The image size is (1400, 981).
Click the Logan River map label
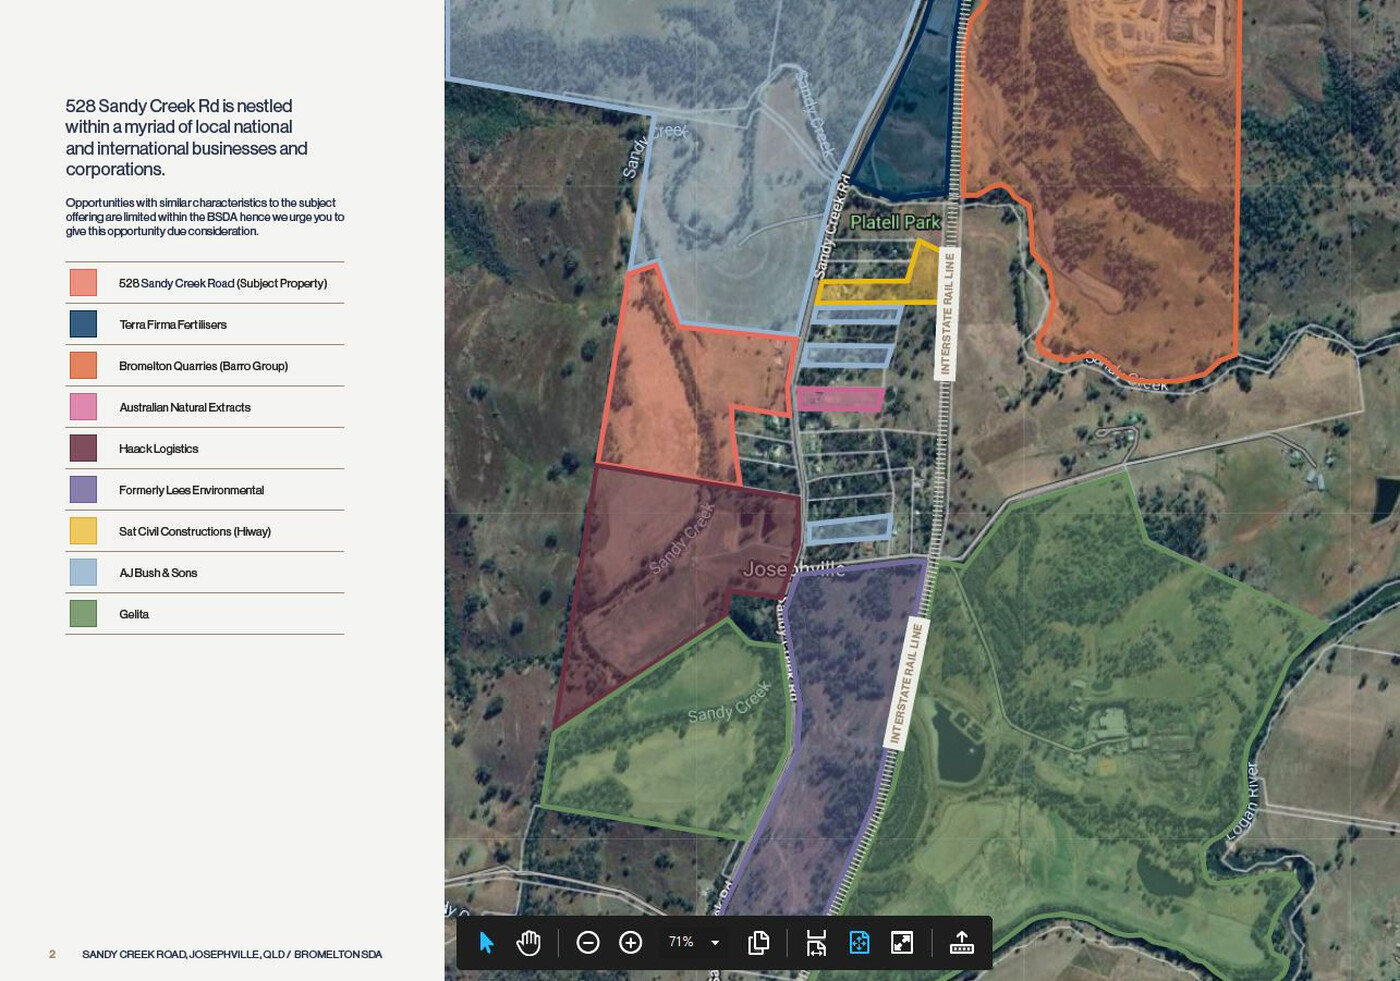[x=1241, y=800]
